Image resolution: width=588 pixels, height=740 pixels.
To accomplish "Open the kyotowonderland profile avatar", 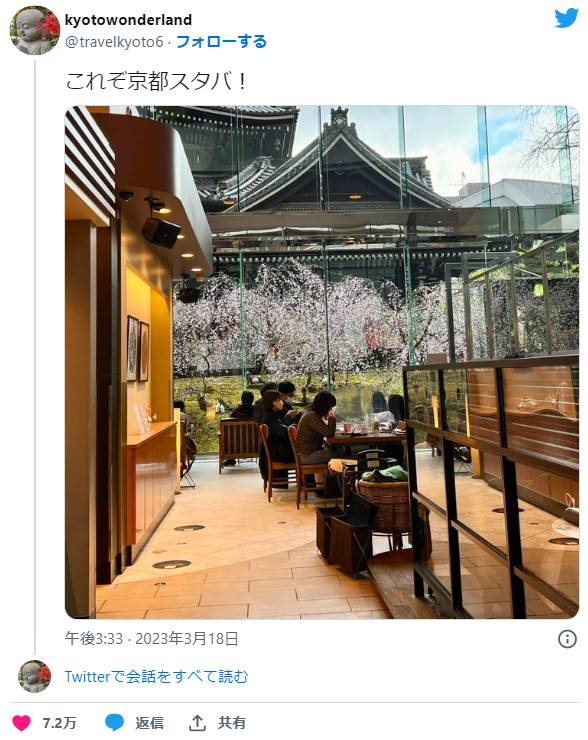I will coord(35,31).
